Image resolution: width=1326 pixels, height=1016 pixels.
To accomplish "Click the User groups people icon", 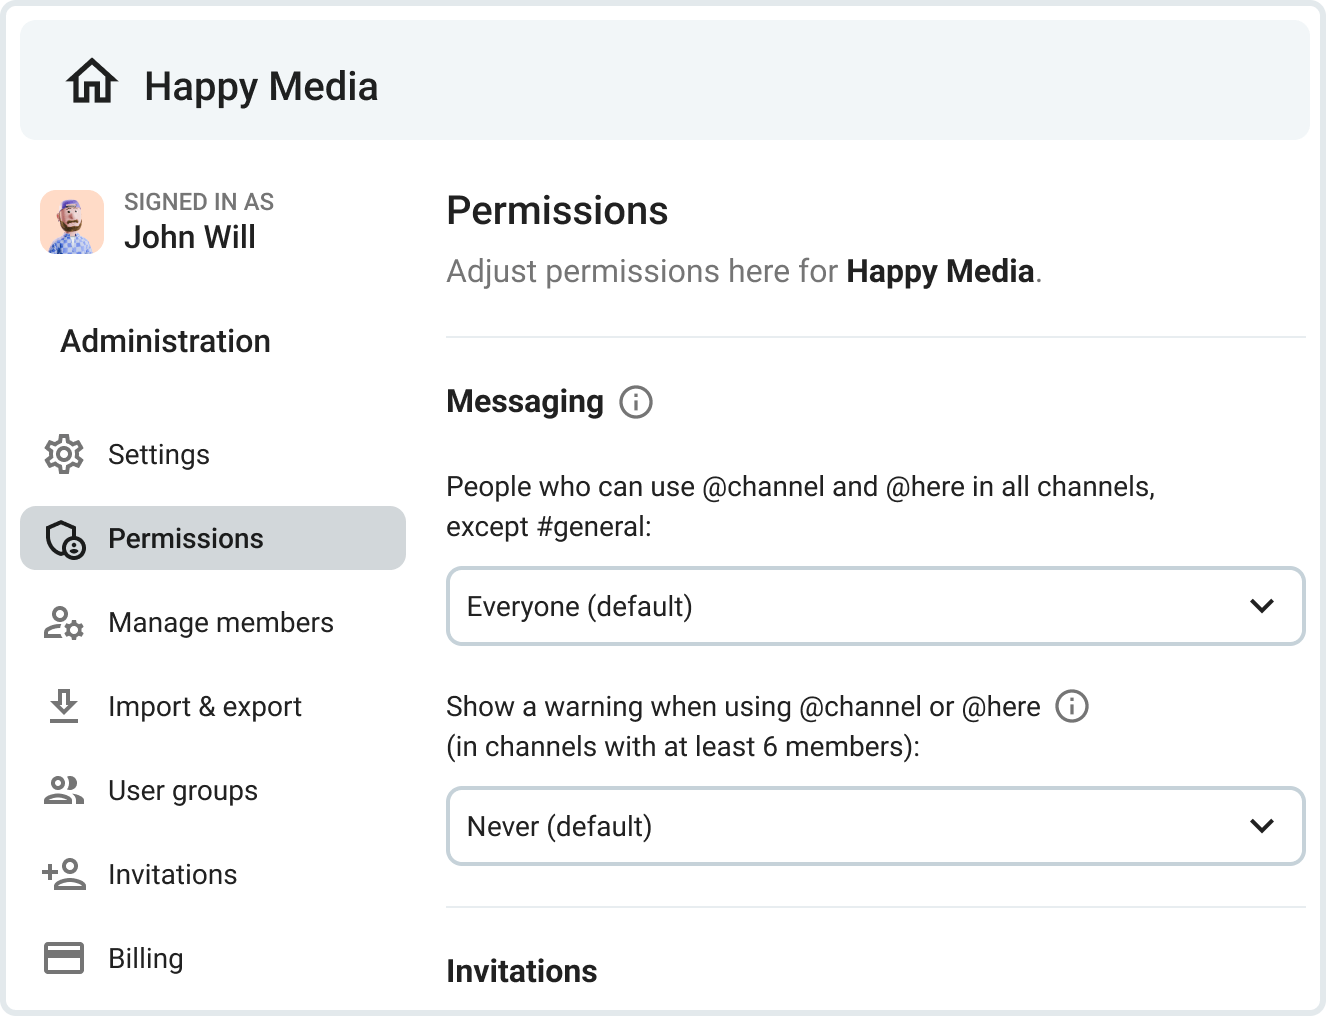I will click(x=64, y=790).
